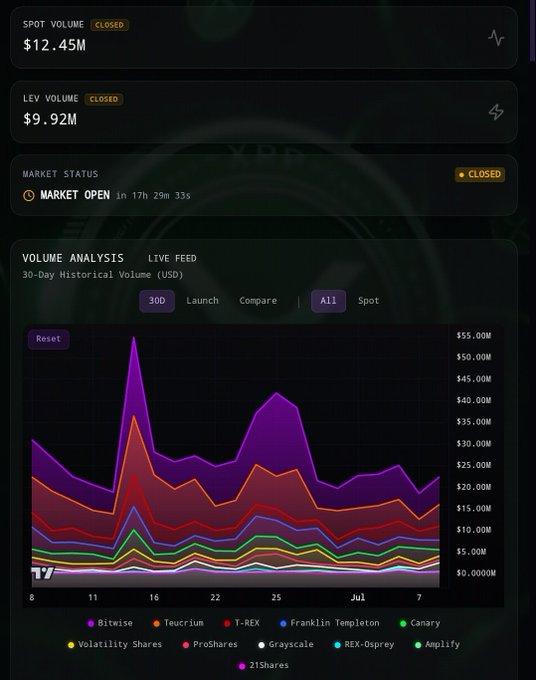Viewport: 536px width, 680px height.
Task: Click the $0.0000M axis label
Action: 476,573
